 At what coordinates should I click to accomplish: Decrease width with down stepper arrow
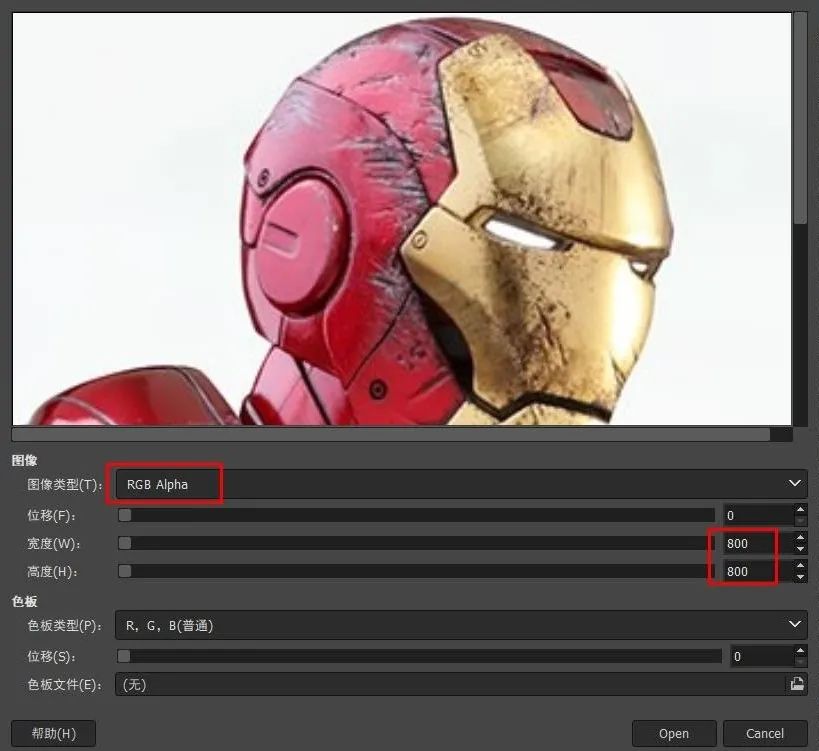[x=800, y=549]
